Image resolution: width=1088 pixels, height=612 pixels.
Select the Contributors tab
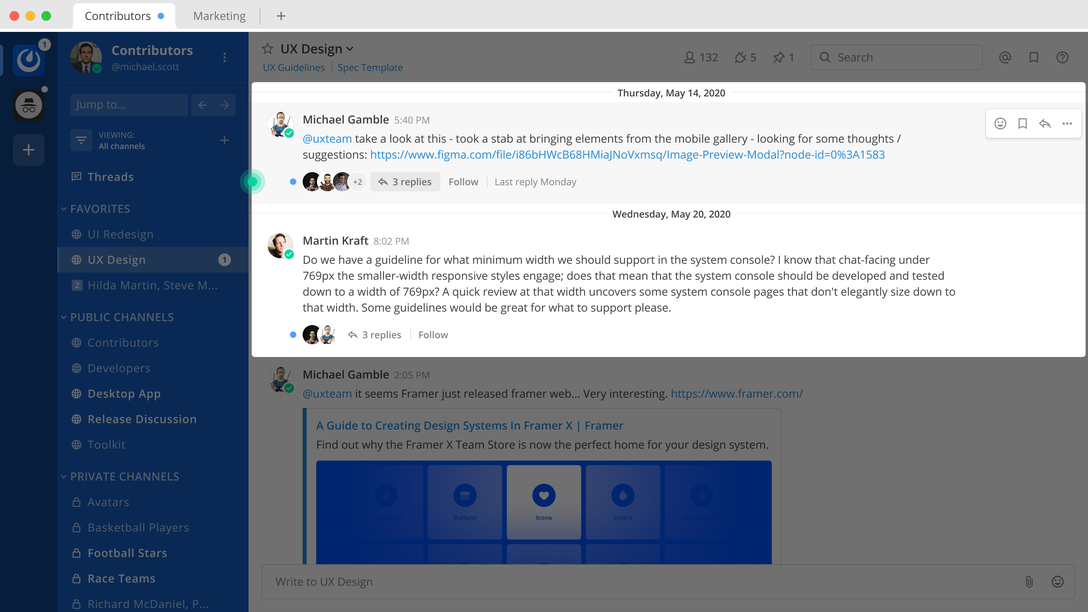click(x=118, y=15)
